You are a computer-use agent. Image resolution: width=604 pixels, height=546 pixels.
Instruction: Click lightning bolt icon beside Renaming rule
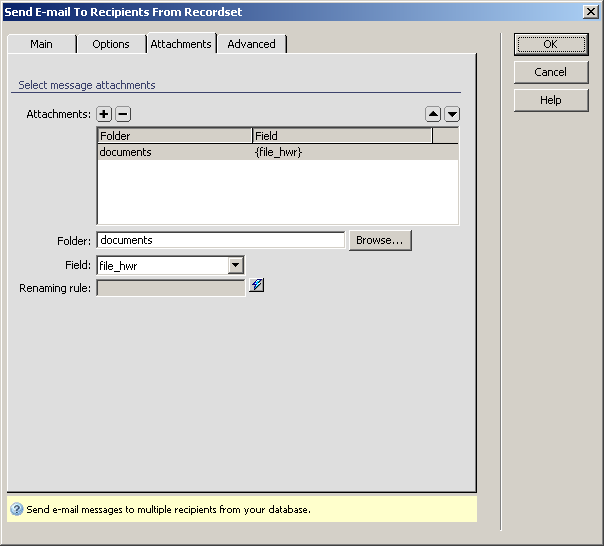click(257, 286)
